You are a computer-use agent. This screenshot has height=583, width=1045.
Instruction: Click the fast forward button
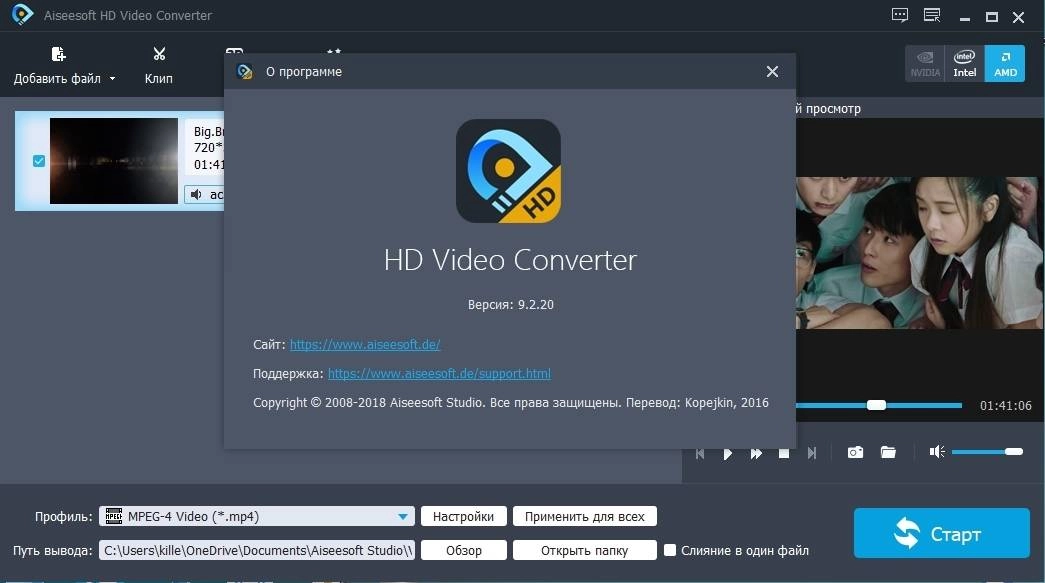tap(756, 453)
